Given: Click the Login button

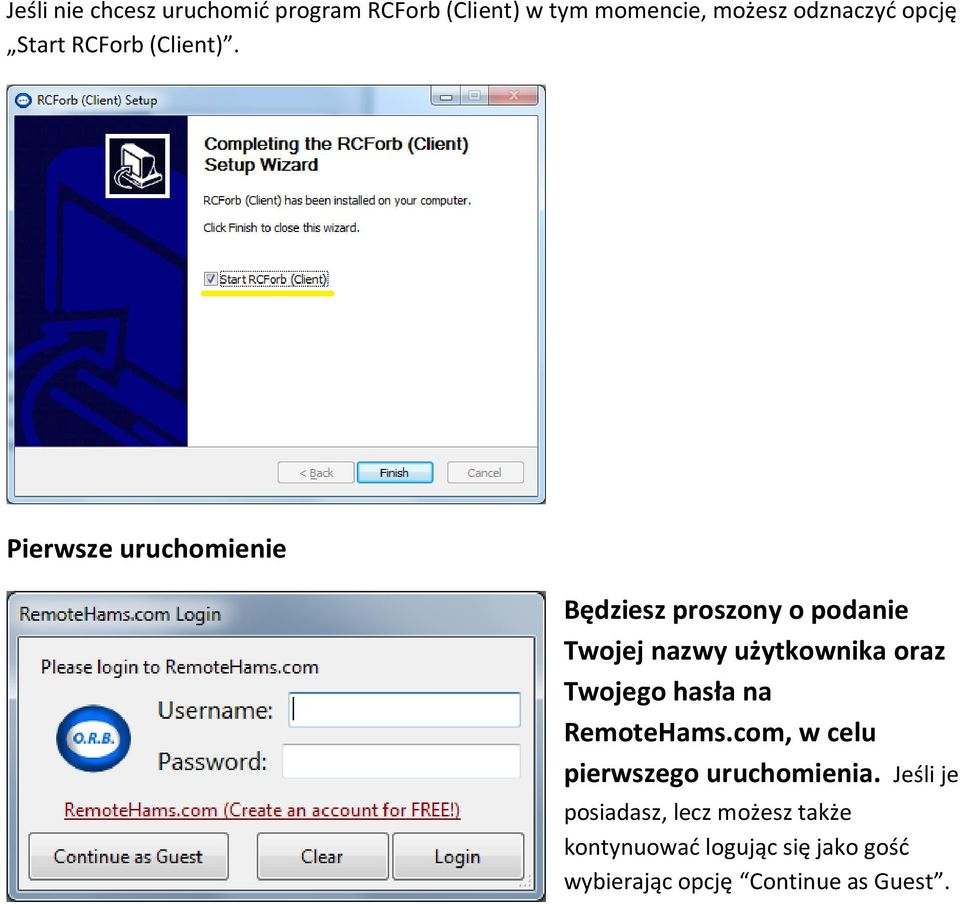Looking at the screenshot, I should (458, 856).
